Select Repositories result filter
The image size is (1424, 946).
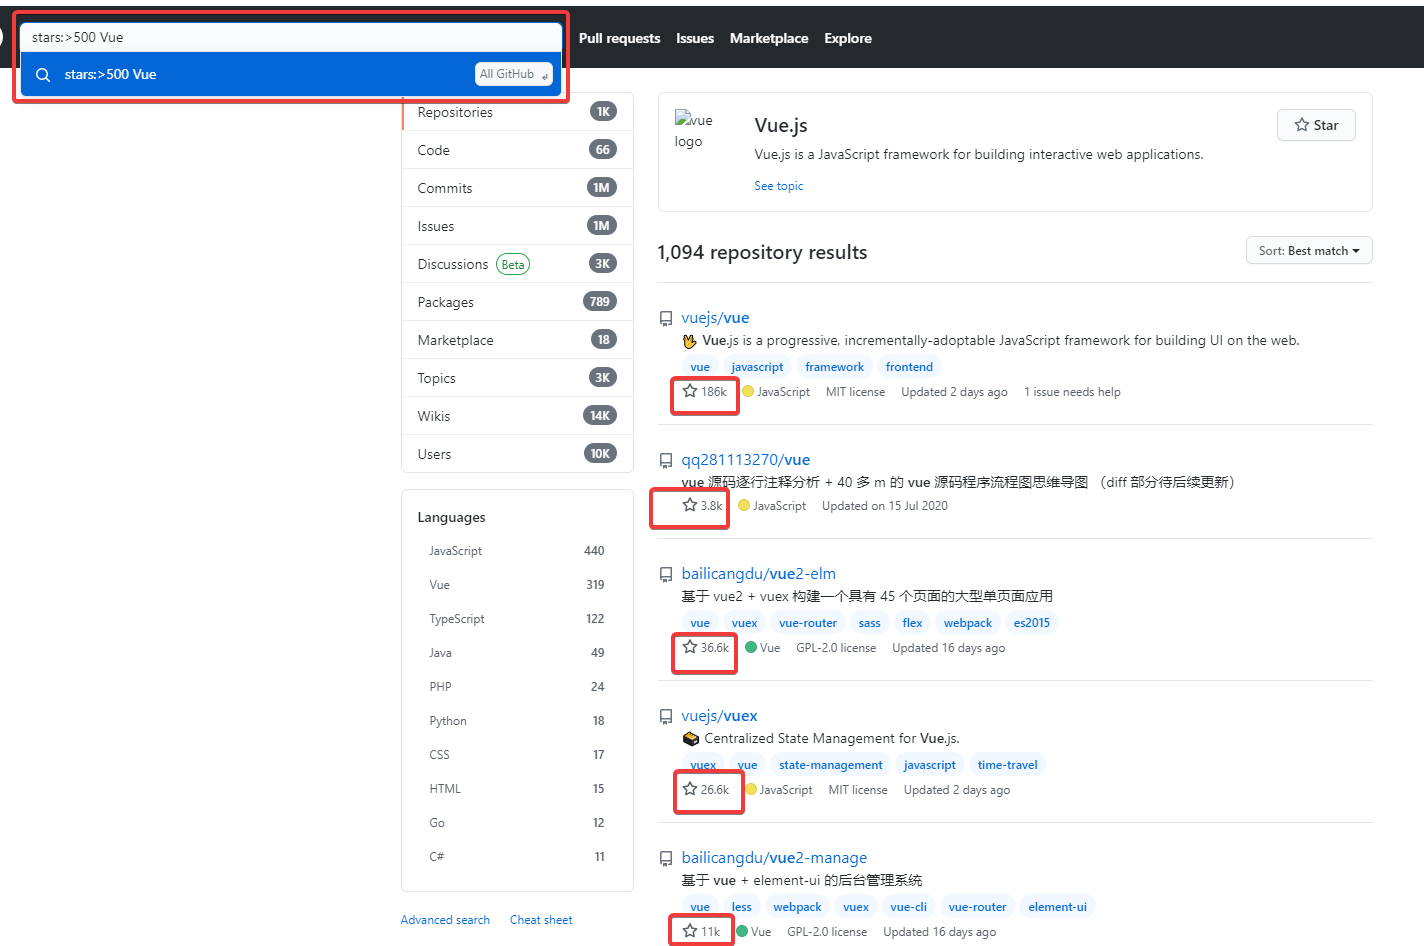pos(518,112)
